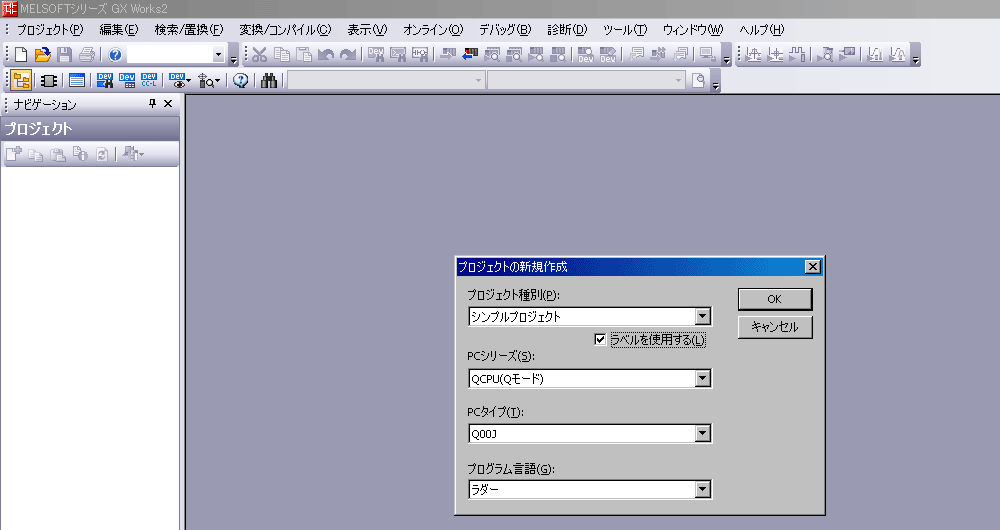
Task: Open the ウィンドウ(W) menu
Action: tap(693, 29)
